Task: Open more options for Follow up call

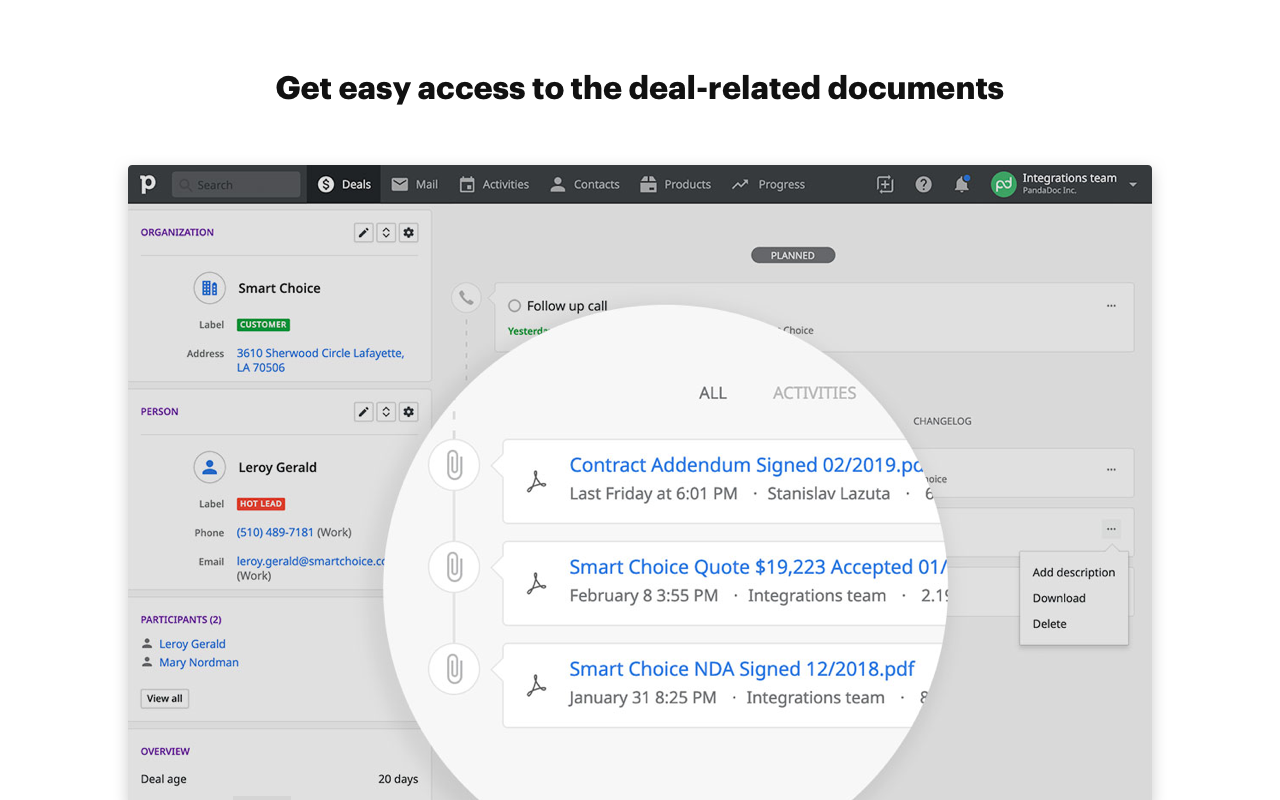Action: (1111, 306)
